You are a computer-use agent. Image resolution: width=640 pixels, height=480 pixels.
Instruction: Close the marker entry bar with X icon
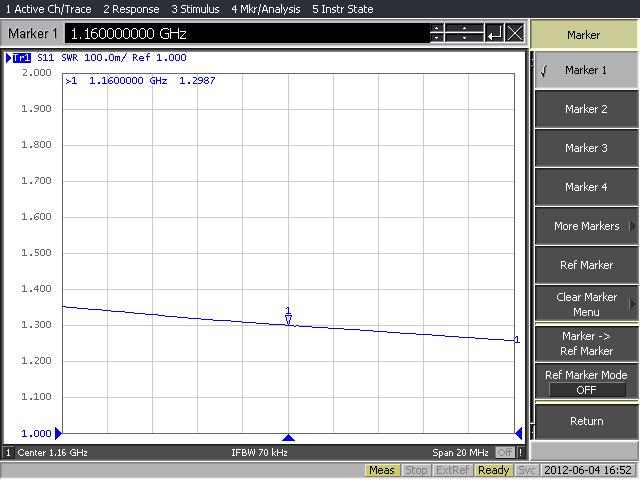[515, 33]
